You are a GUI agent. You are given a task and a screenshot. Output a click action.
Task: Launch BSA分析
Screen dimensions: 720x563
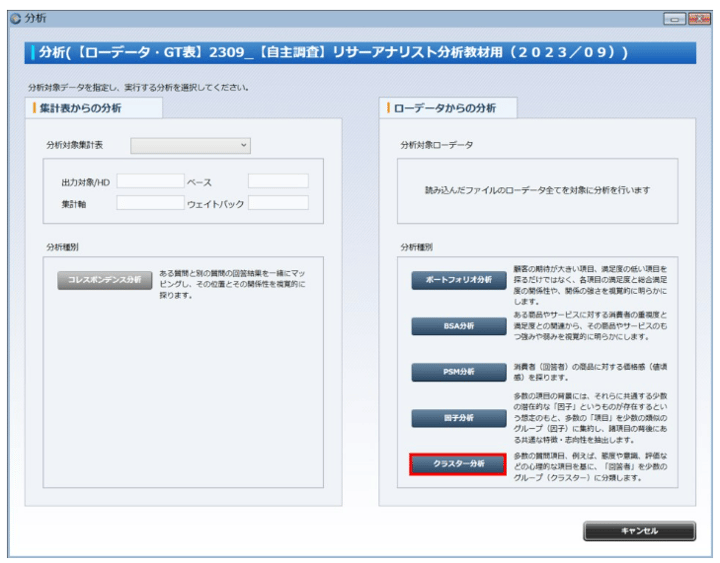[x=457, y=326]
